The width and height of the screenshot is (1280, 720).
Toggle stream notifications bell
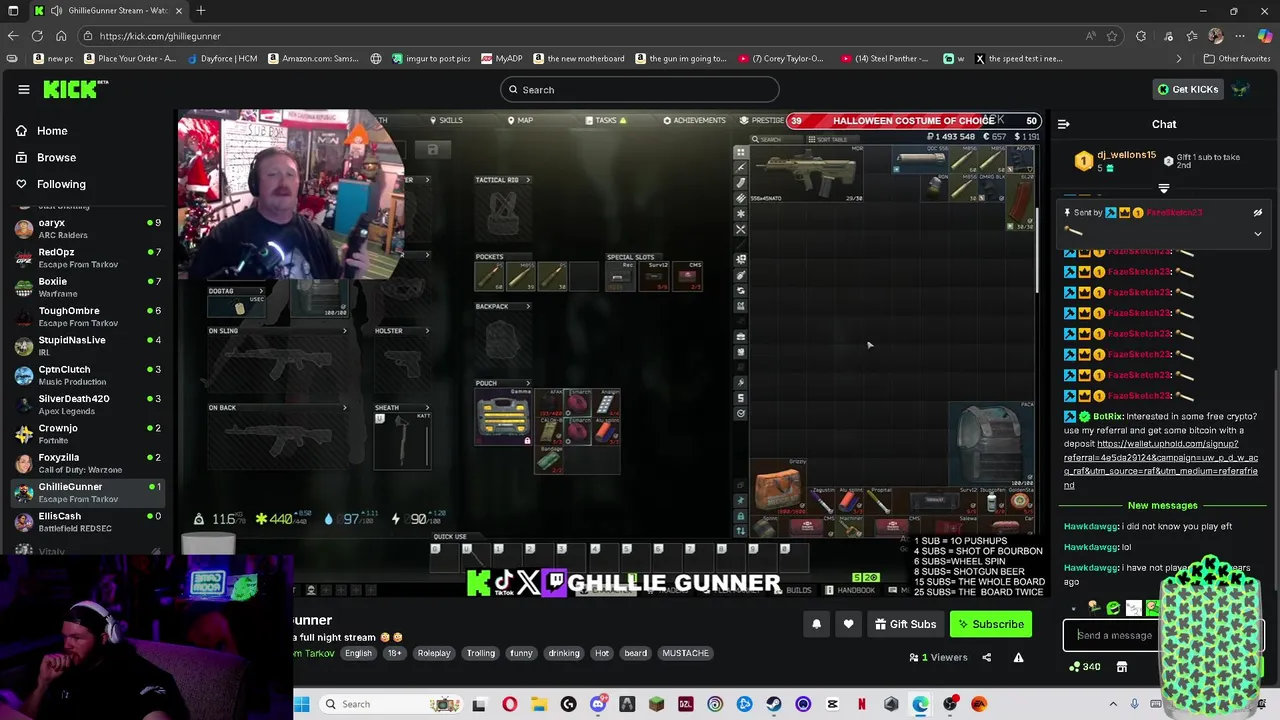(816, 624)
